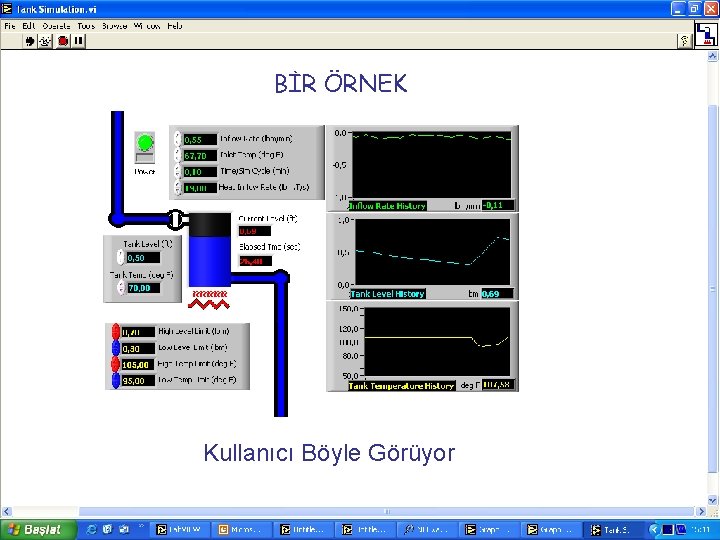This screenshot has height=540, width=720.
Task: Click the red Abort Execution button
Action: point(62,41)
